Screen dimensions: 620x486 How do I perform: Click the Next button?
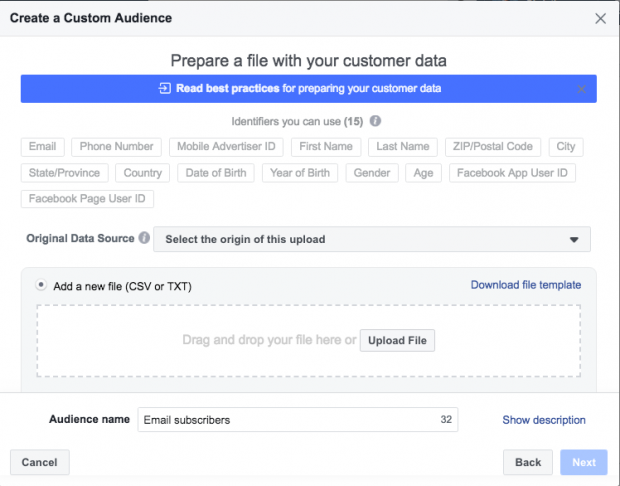click(x=584, y=462)
